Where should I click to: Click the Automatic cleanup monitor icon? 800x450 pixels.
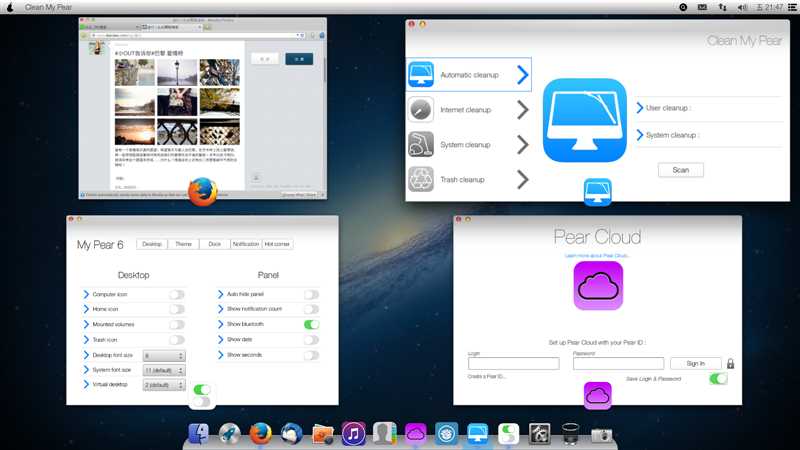point(421,74)
